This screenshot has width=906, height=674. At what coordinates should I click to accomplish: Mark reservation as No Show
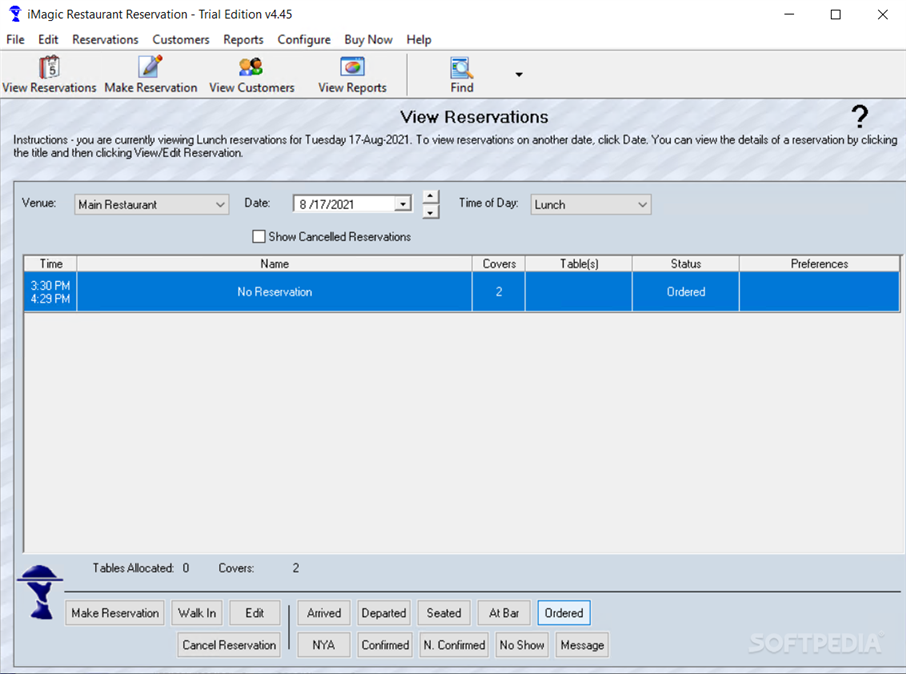click(522, 645)
